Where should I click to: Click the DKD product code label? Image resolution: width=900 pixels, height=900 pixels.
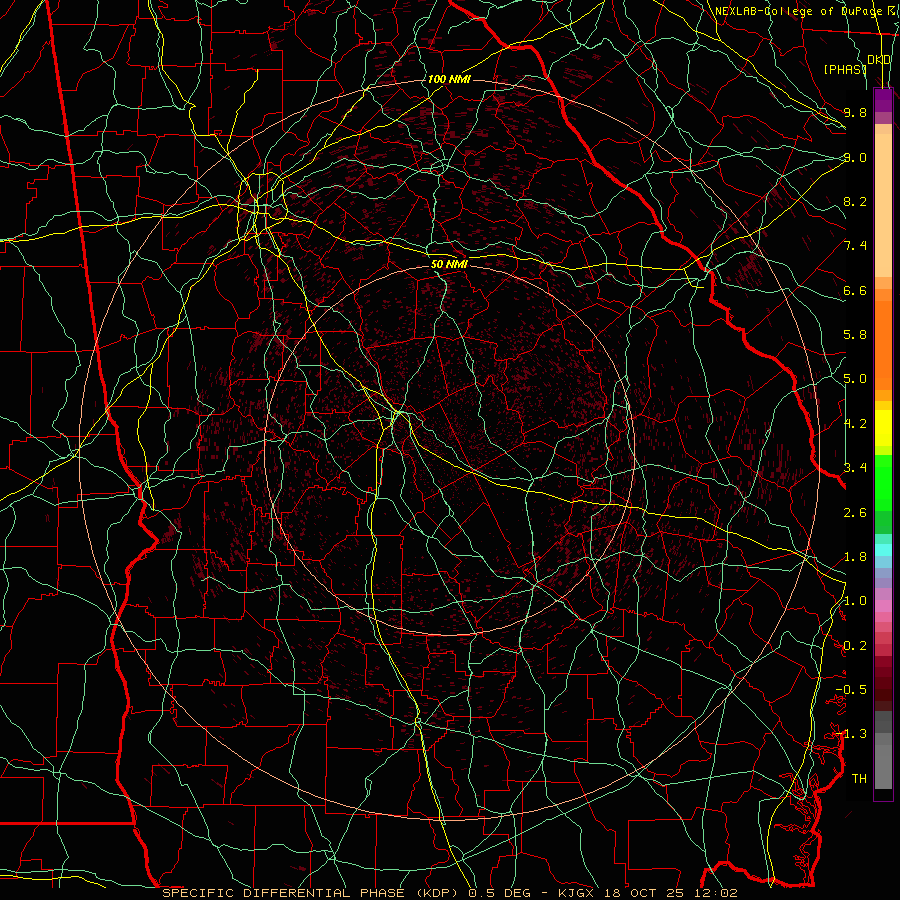879,60
